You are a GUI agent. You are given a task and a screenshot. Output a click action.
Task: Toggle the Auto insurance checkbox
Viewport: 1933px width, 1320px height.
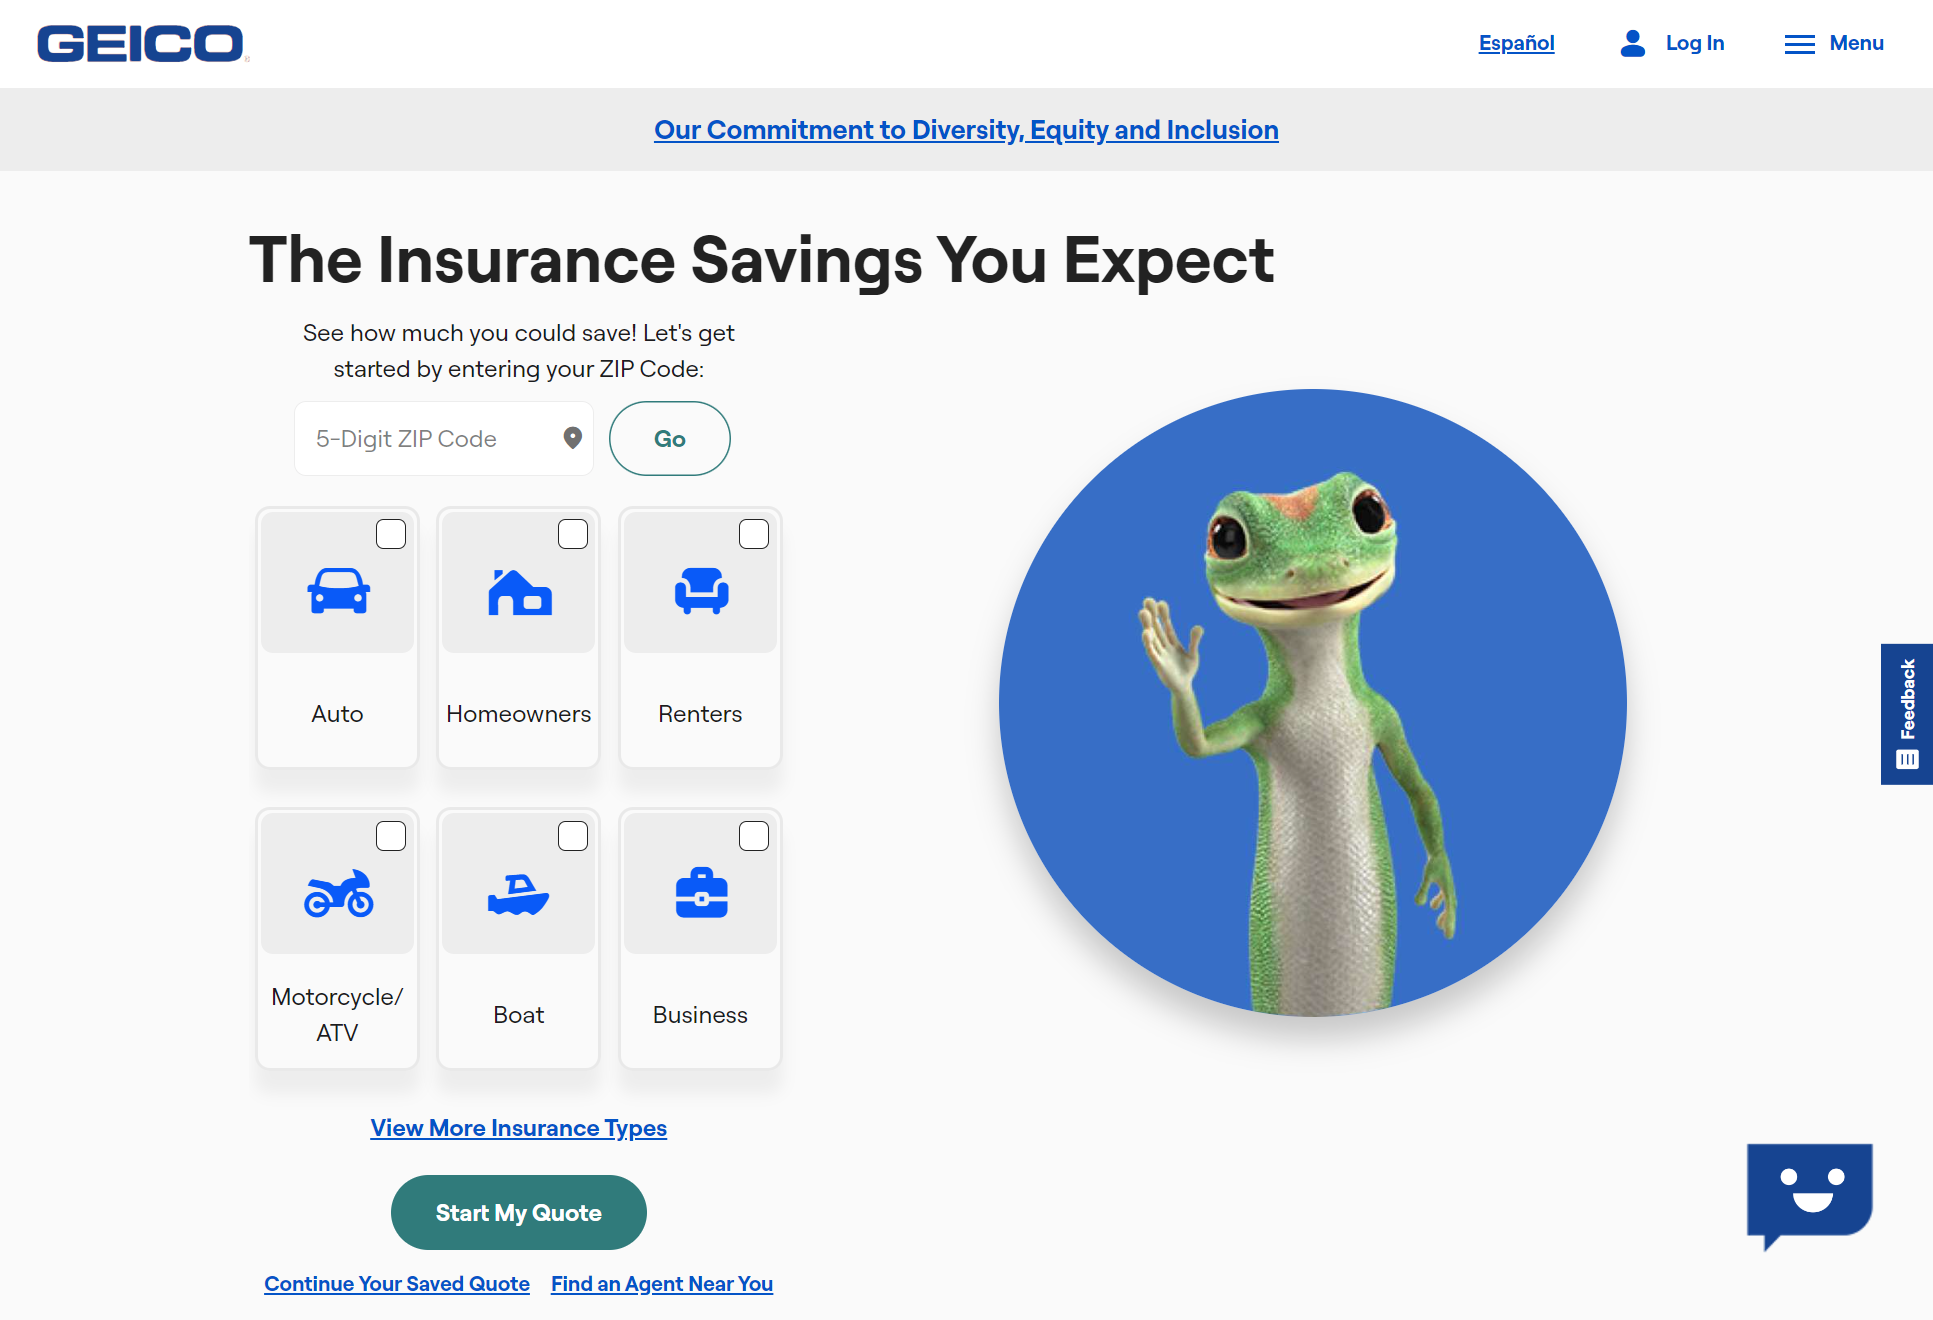391,533
